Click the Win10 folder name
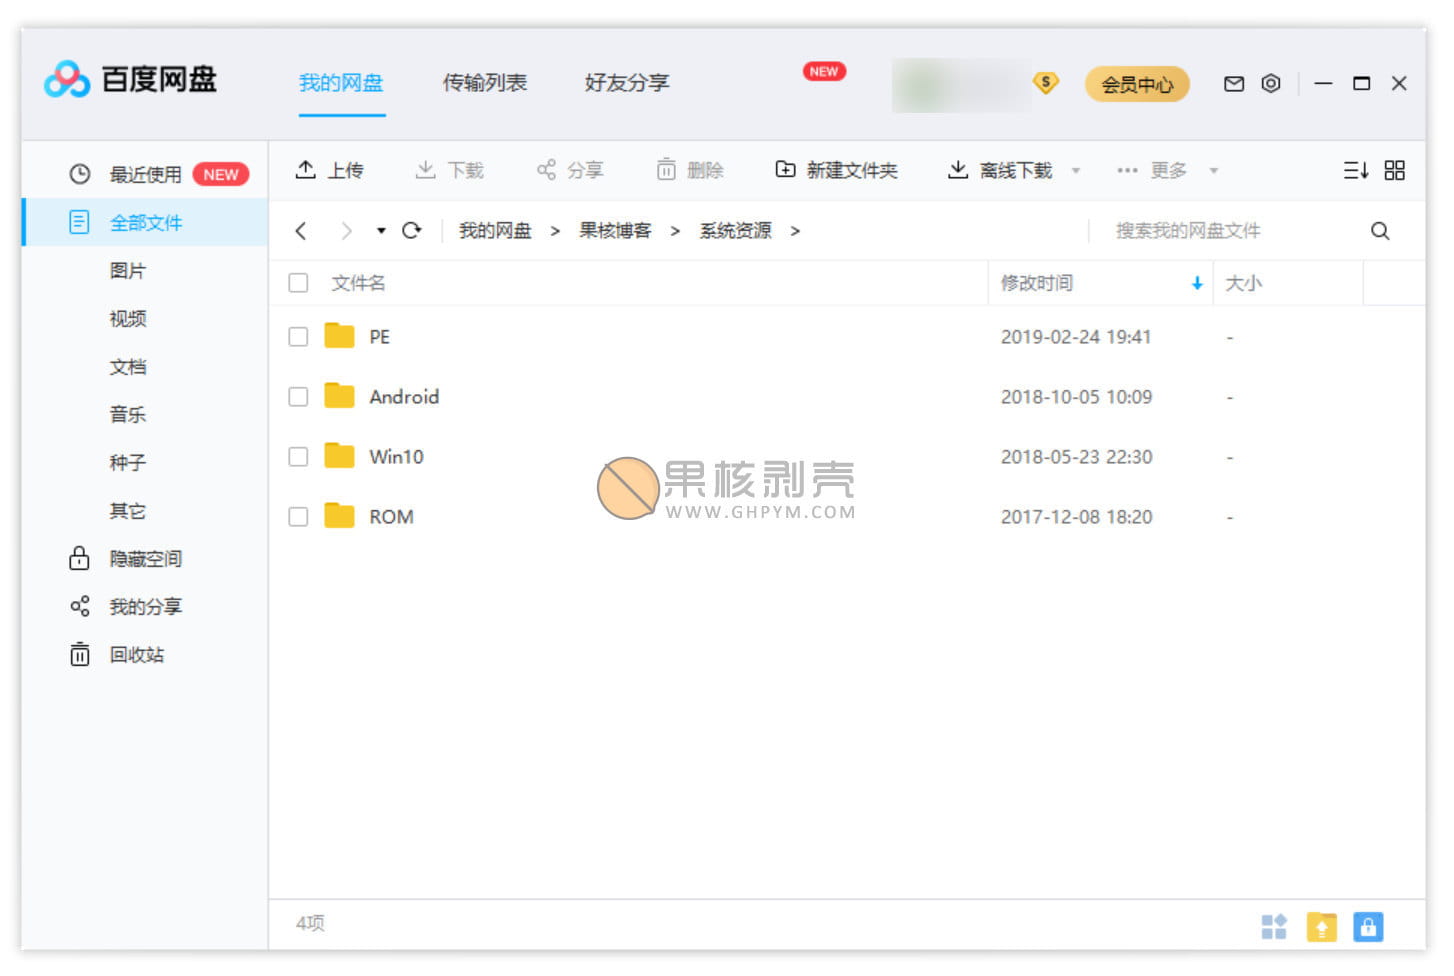This screenshot has width=1454, height=976. point(396,457)
